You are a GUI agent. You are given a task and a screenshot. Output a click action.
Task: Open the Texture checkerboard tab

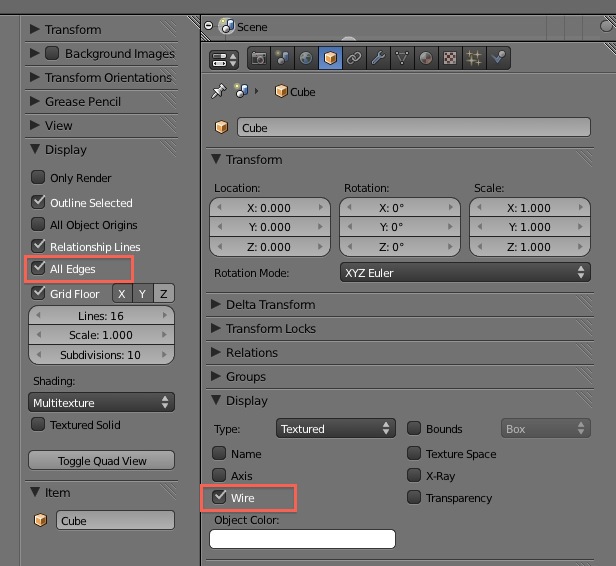(x=450, y=58)
